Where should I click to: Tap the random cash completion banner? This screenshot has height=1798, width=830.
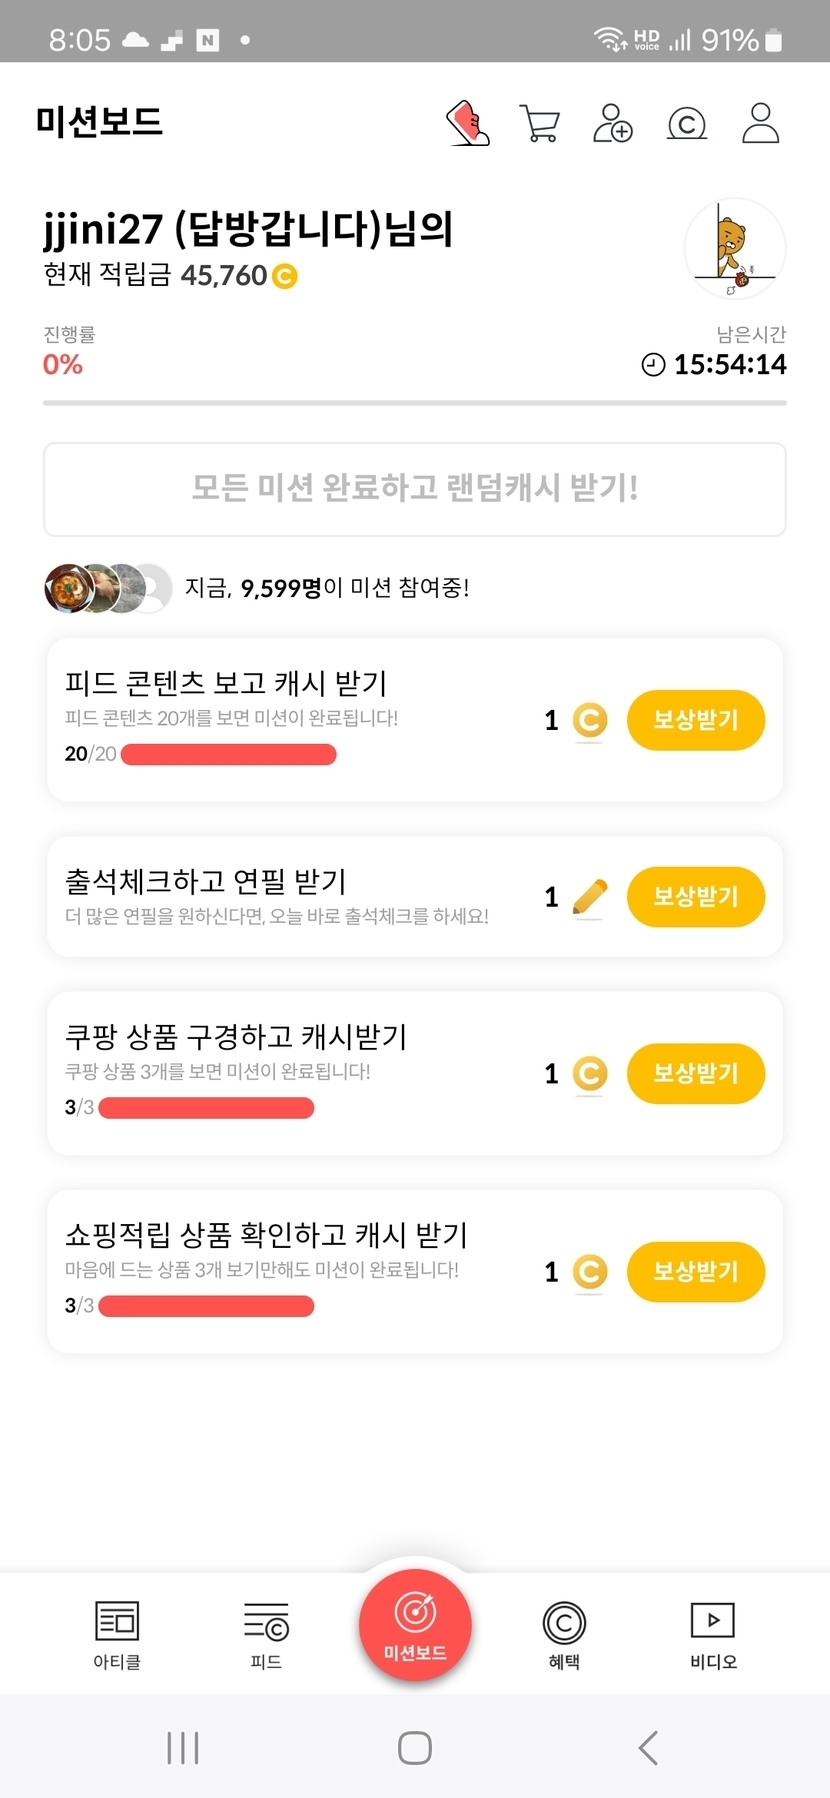(415, 489)
